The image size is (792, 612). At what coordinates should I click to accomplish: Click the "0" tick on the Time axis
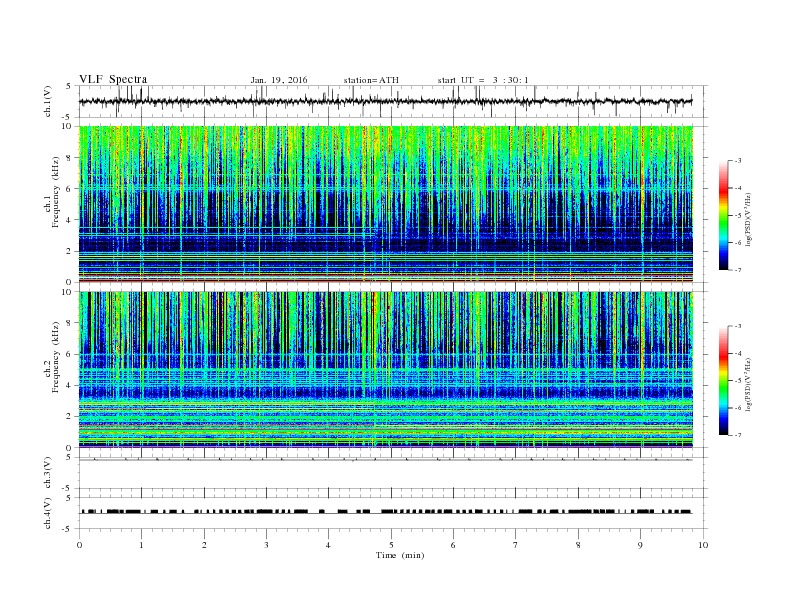pos(79,545)
